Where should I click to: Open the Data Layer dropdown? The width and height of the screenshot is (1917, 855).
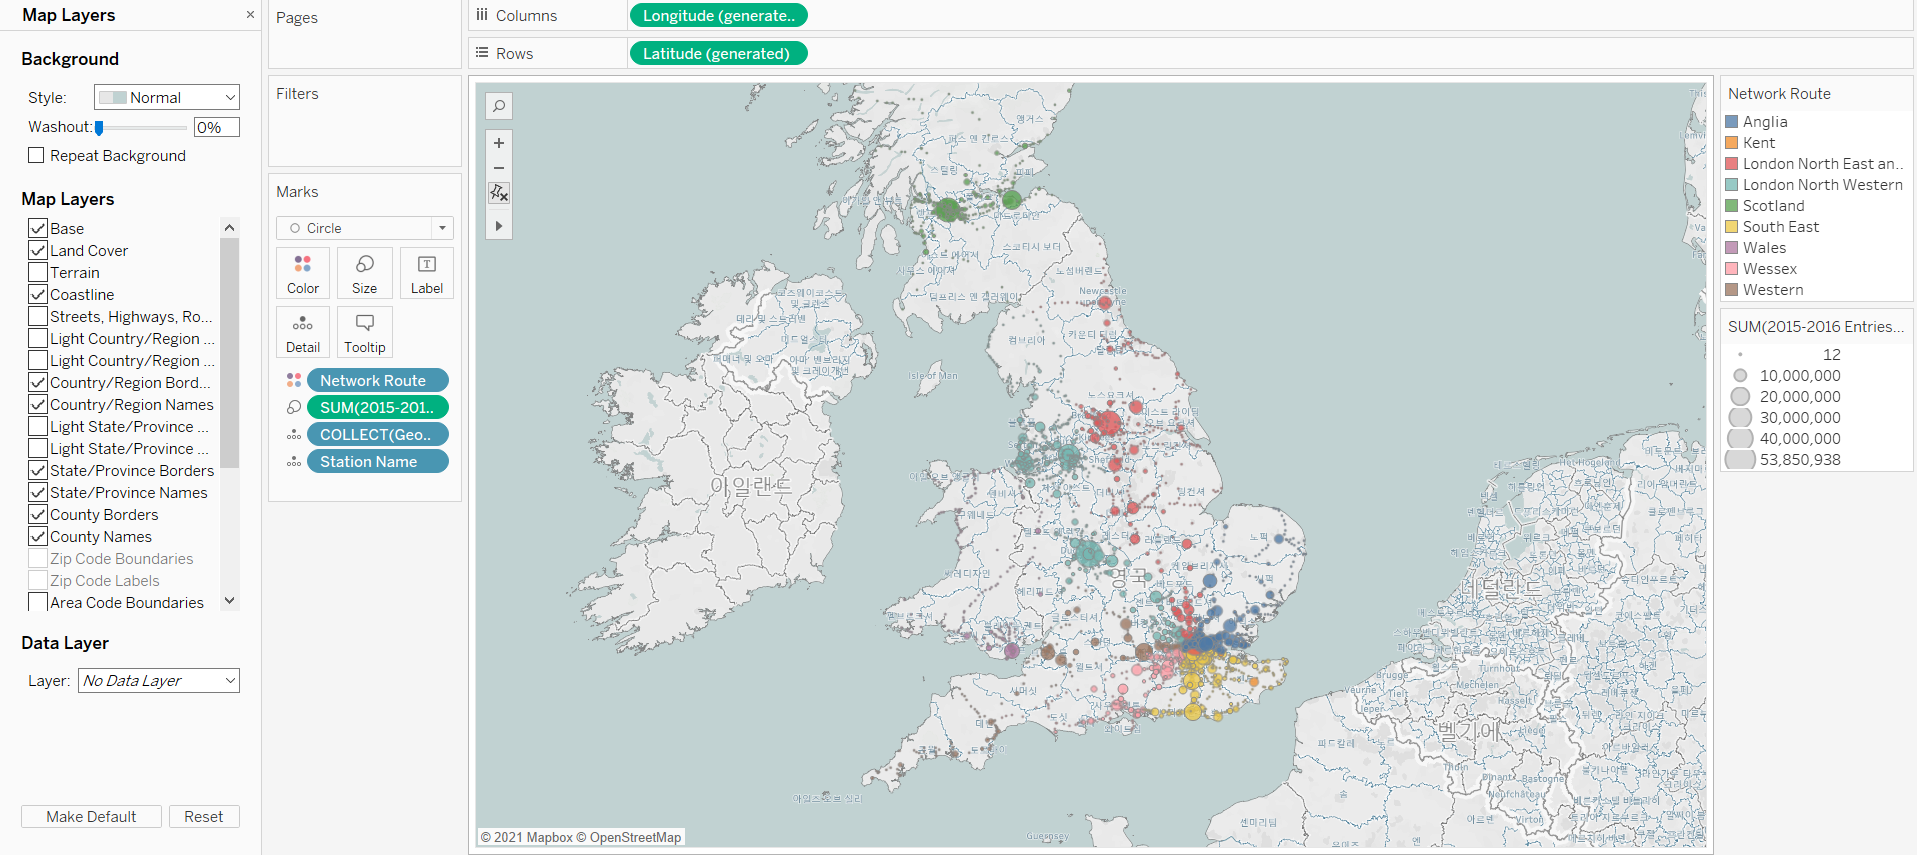[x=159, y=680]
